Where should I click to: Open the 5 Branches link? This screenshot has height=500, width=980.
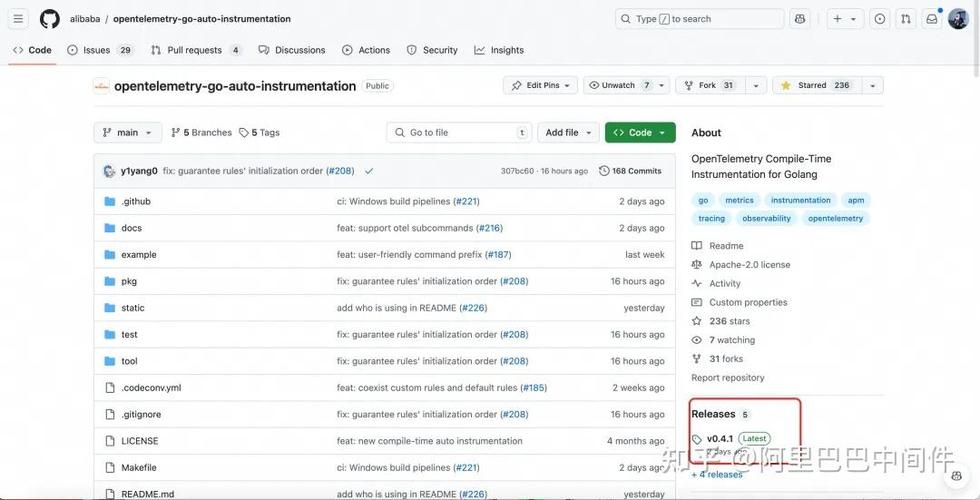(x=201, y=132)
